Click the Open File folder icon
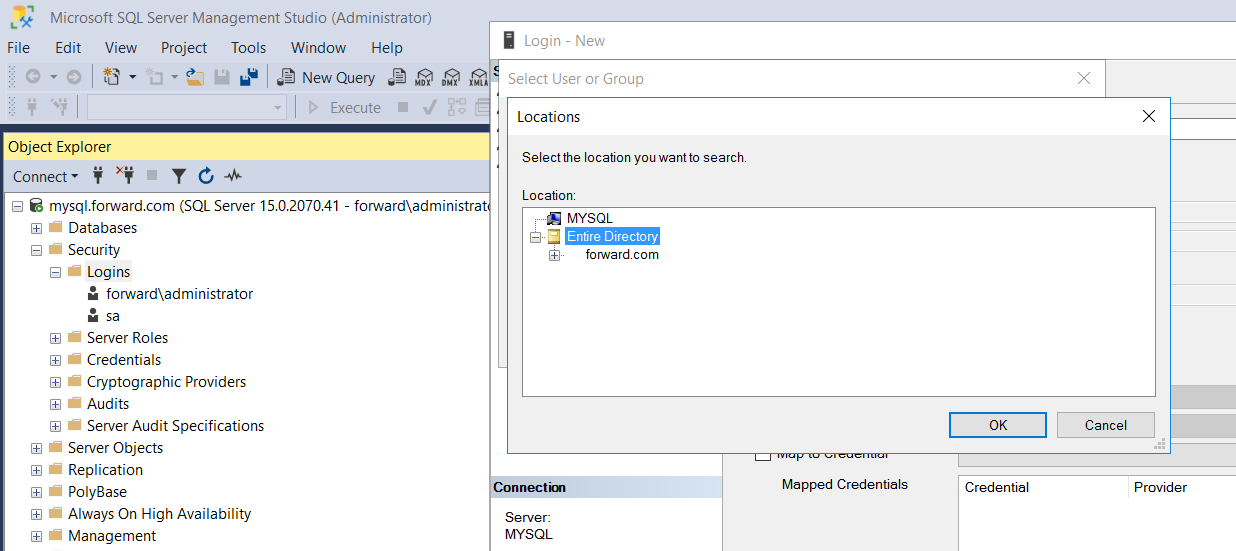 point(195,77)
